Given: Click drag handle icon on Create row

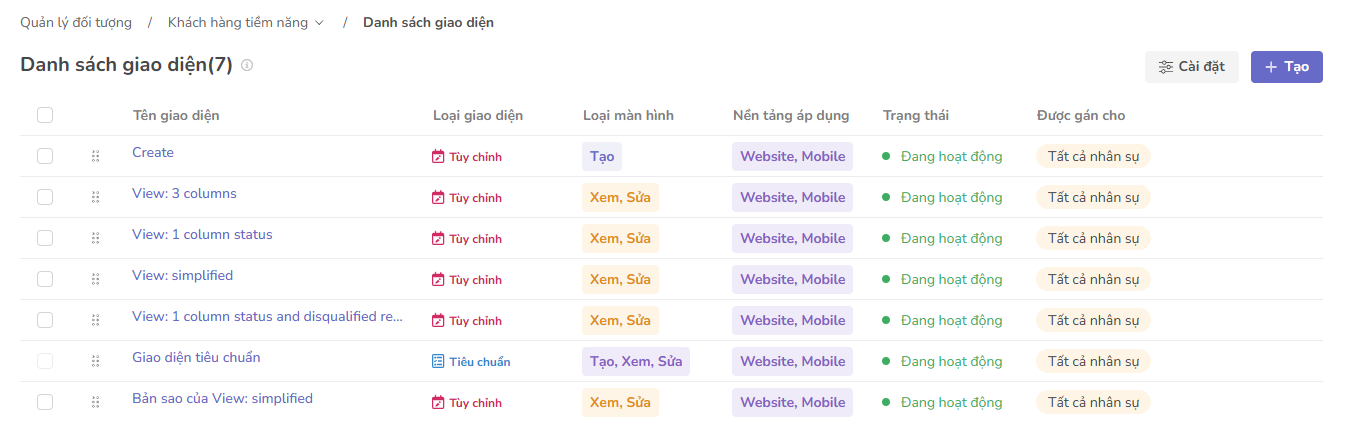Looking at the screenshot, I should pyautogui.click(x=95, y=156).
